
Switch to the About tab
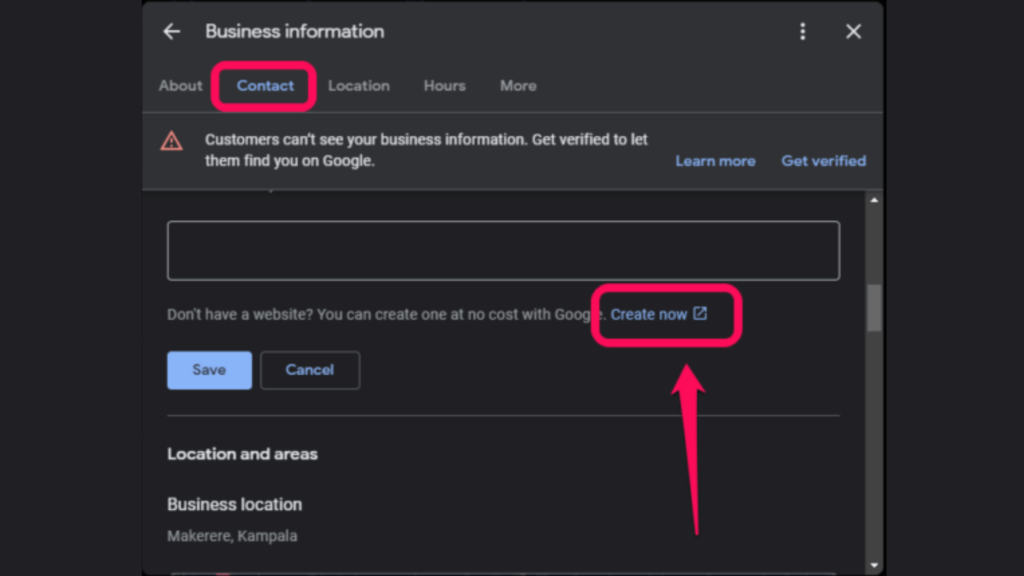pyautogui.click(x=180, y=86)
